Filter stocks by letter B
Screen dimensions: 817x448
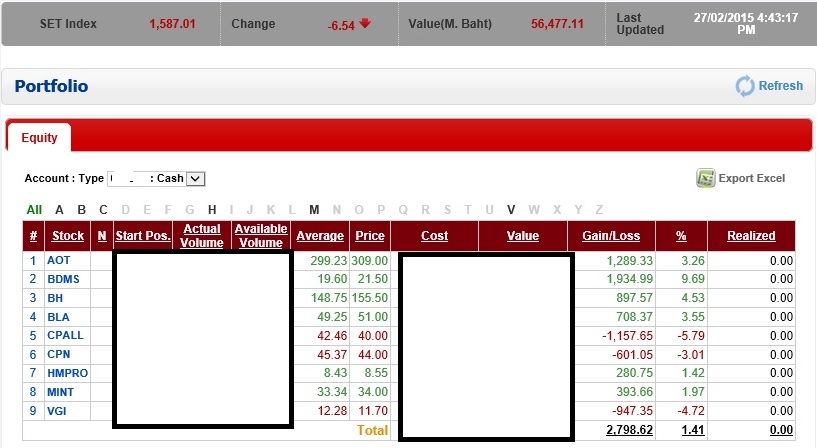tap(81, 209)
